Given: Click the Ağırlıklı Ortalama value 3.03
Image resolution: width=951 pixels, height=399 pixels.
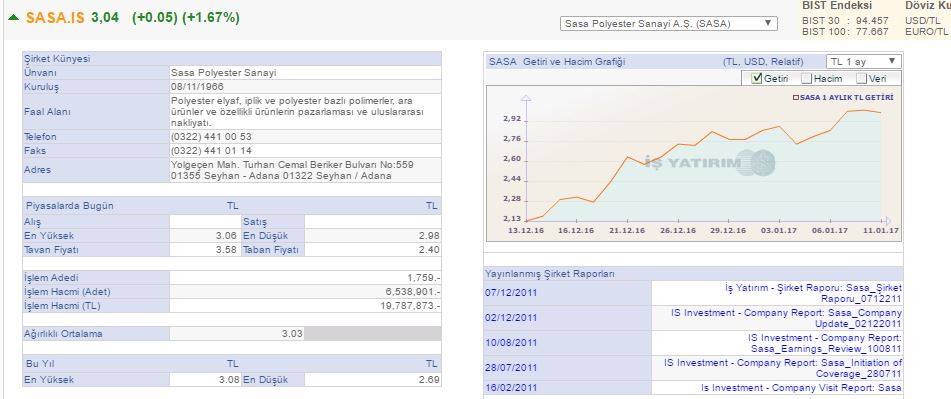Looking at the screenshot, I should 292,334.
